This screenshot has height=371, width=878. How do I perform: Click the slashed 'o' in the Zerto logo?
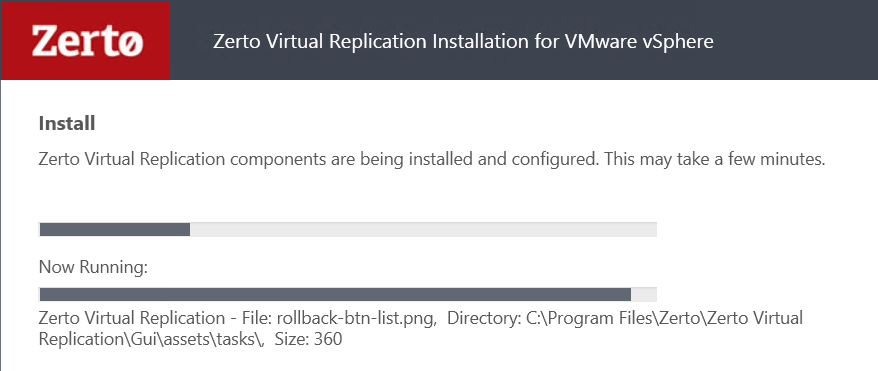(129, 43)
